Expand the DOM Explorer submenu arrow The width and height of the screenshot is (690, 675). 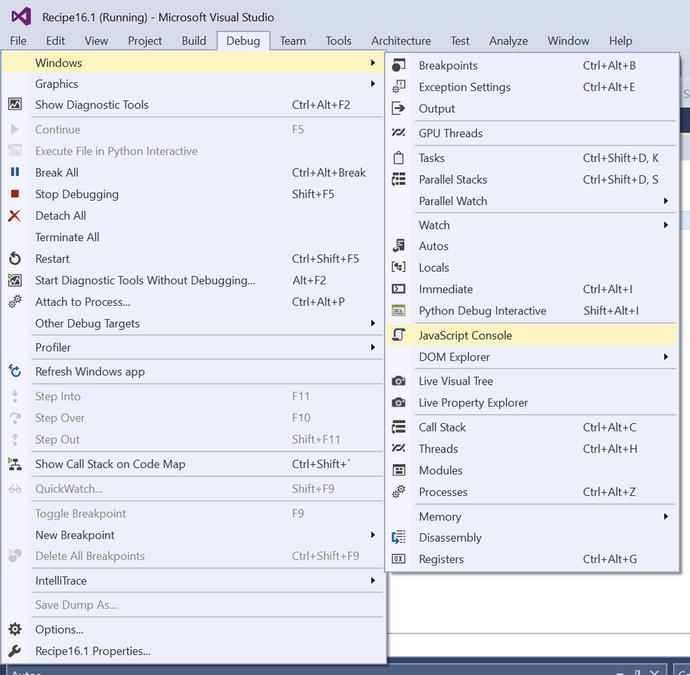point(666,356)
